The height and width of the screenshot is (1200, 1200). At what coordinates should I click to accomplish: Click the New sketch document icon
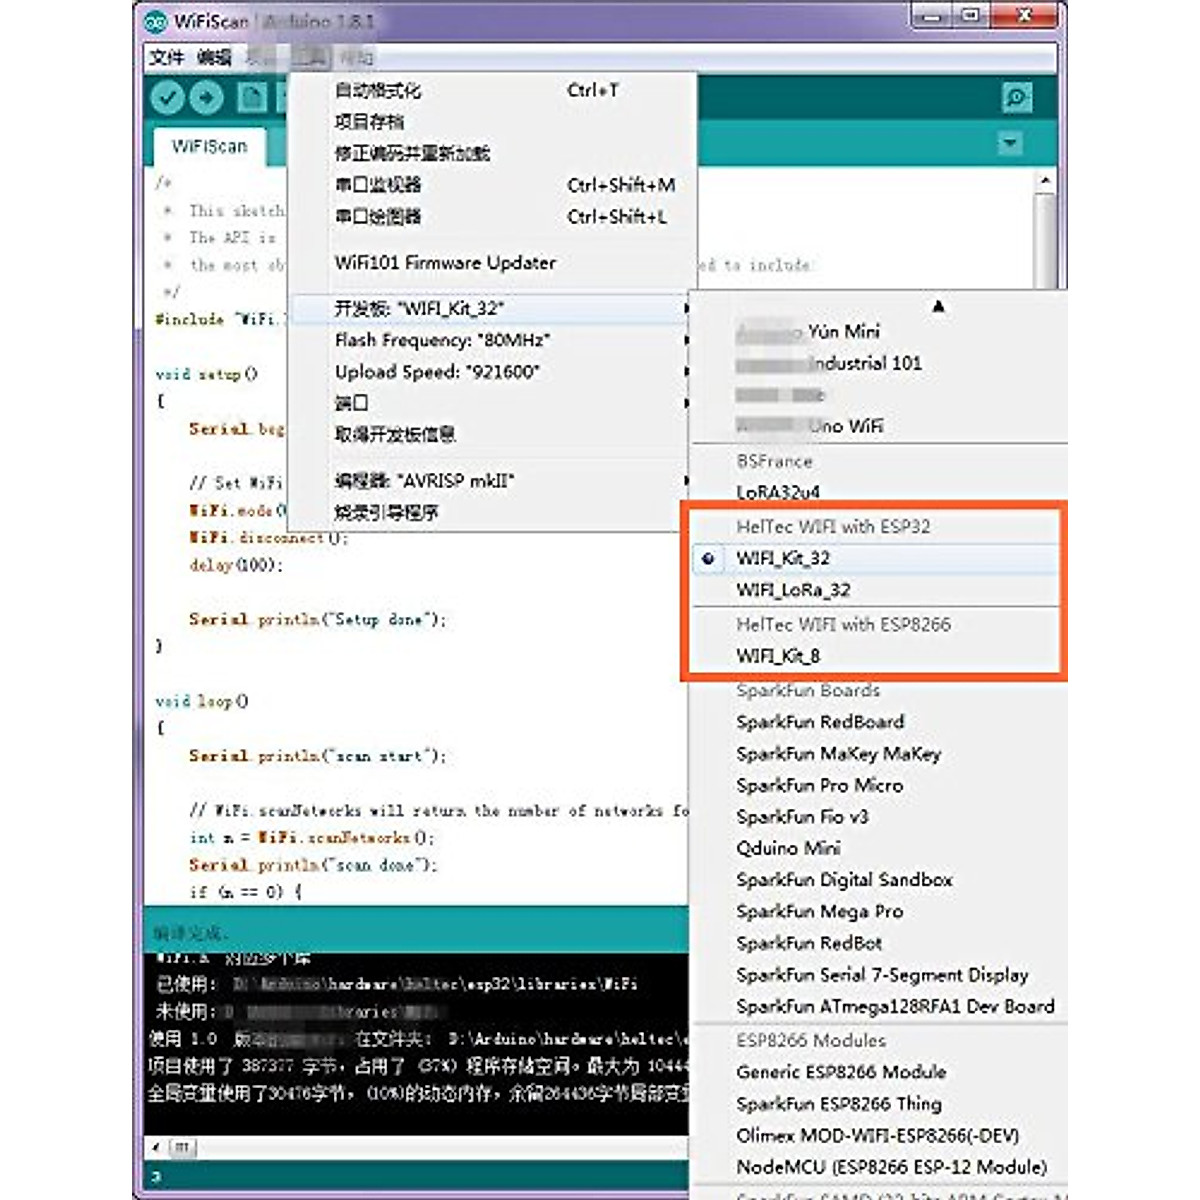point(251,98)
